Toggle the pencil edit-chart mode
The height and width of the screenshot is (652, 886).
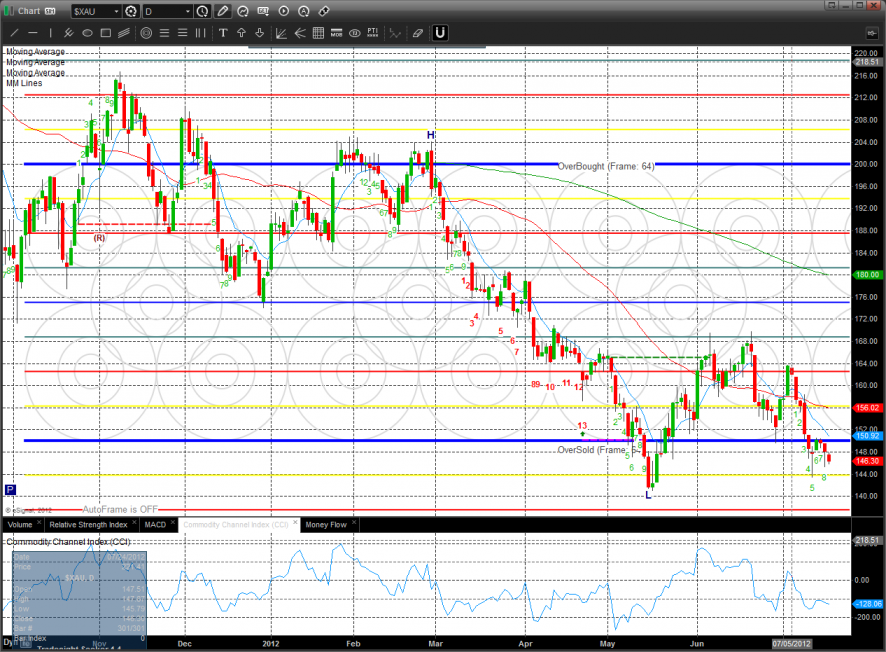(x=222, y=11)
